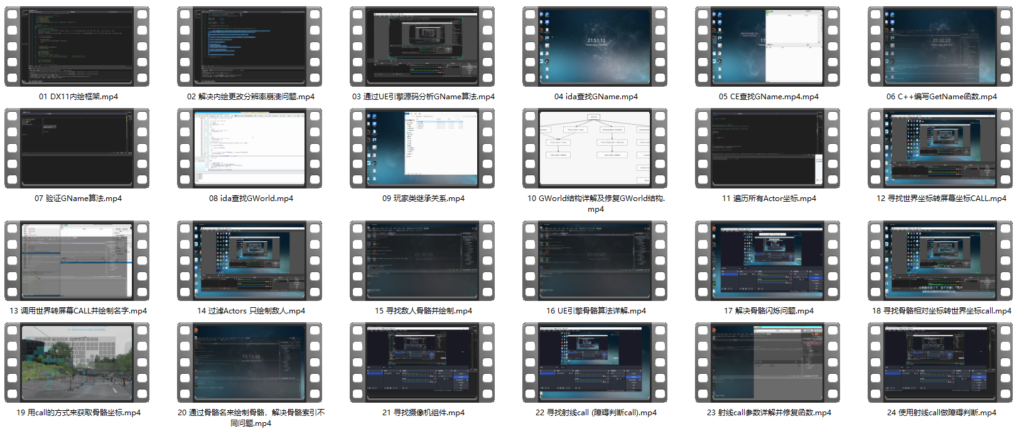Click filename "10 GWorld结构详解及修复GWorld结构.mp4"

tap(596, 203)
